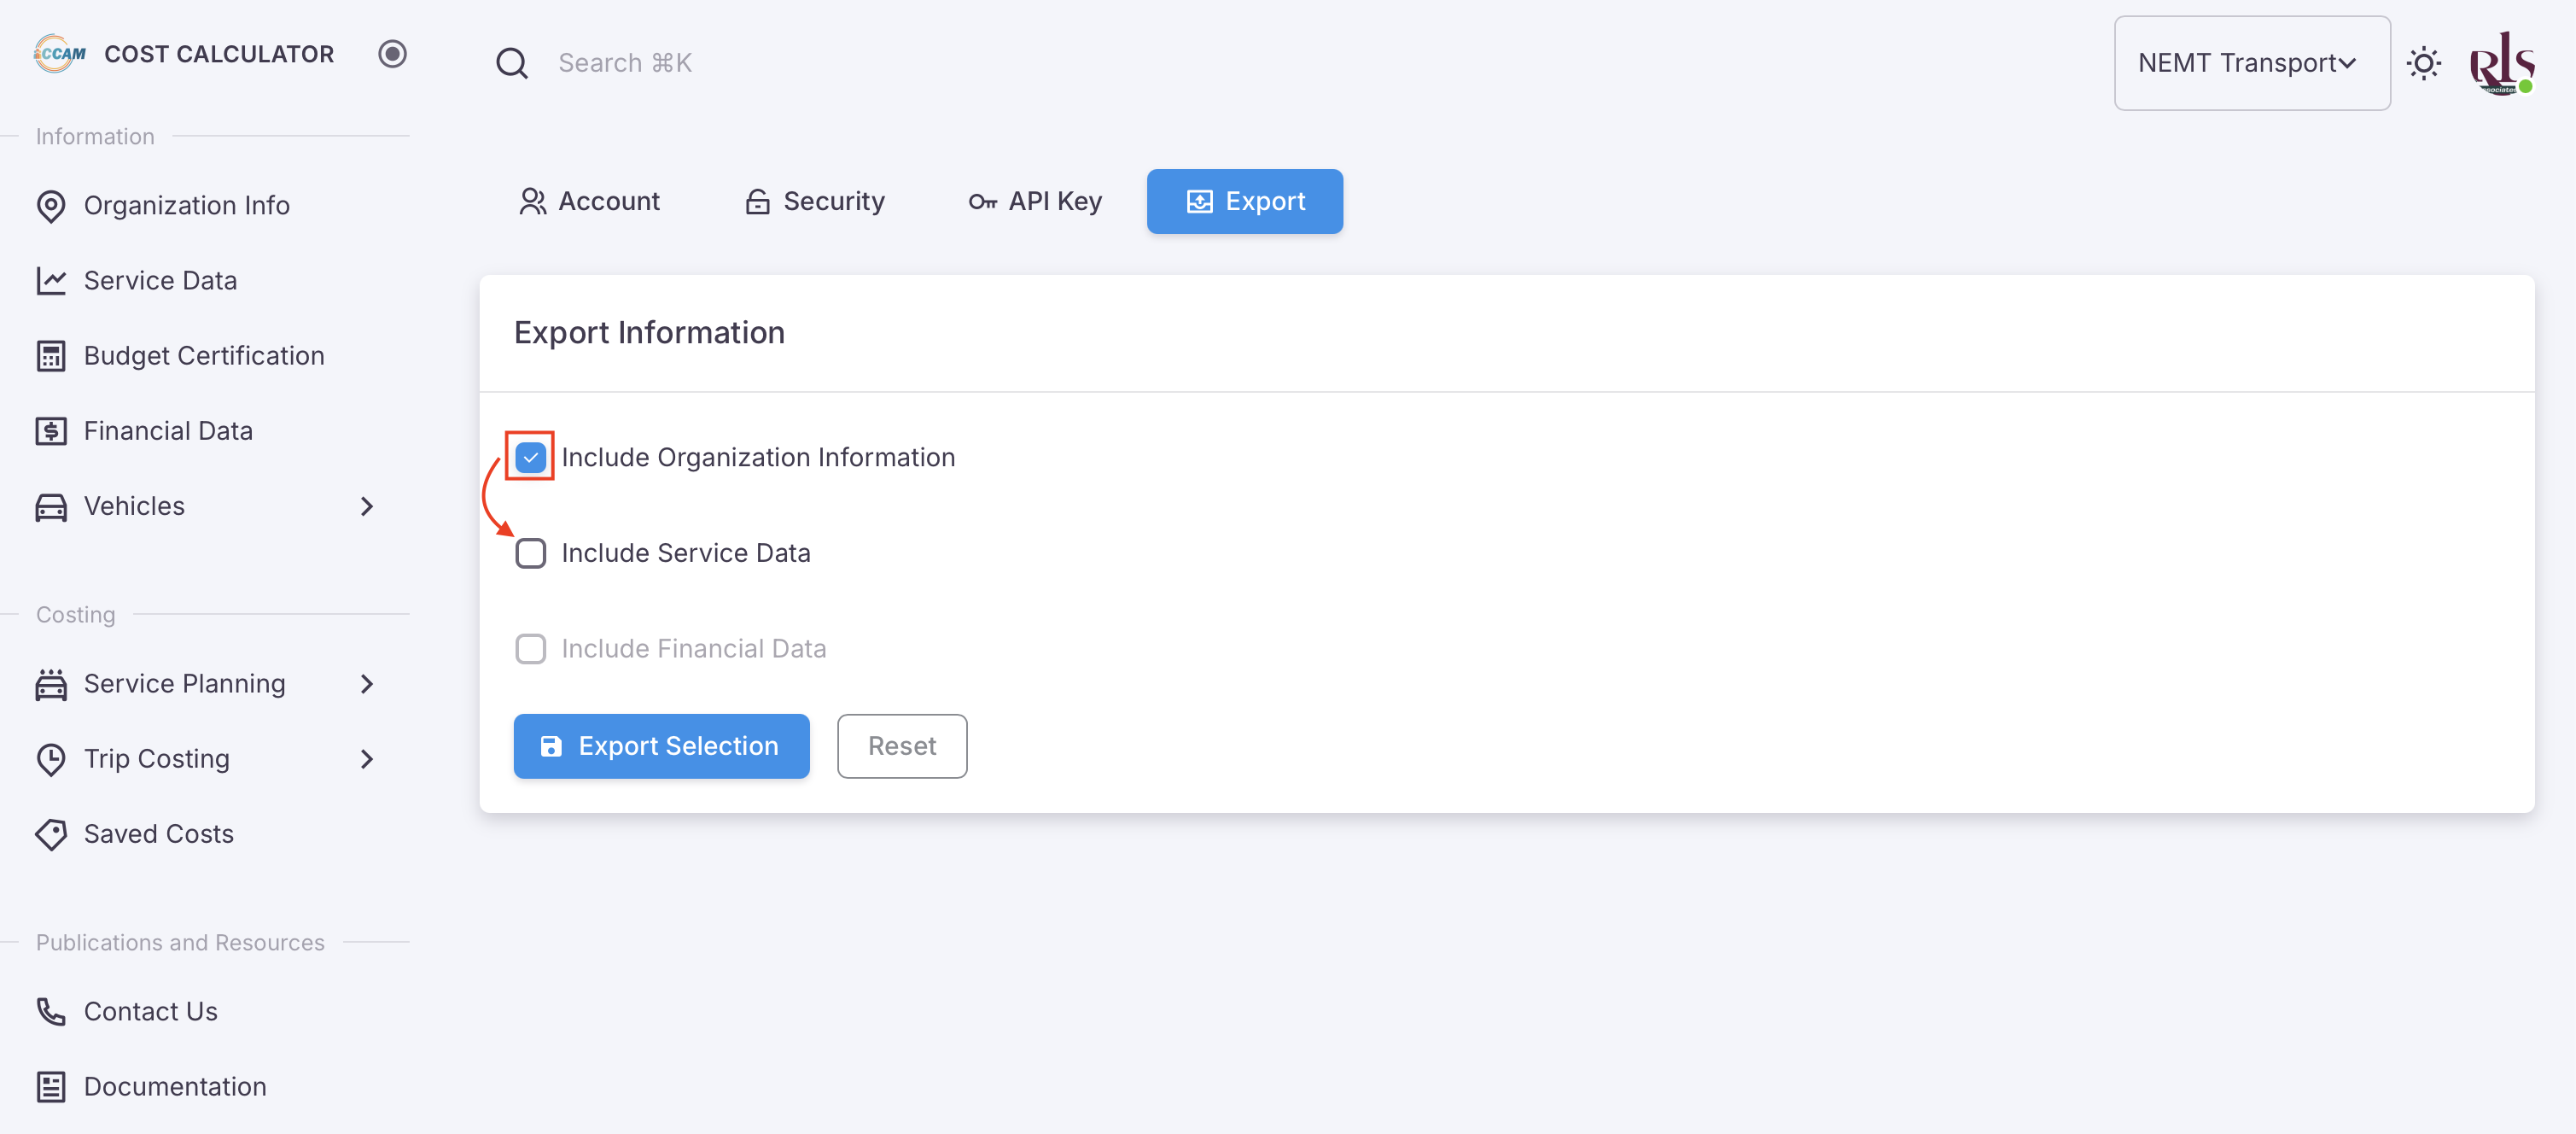2576x1134 pixels.
Task: Click the Organization Info location pin icon
Action: click(51, 206)
